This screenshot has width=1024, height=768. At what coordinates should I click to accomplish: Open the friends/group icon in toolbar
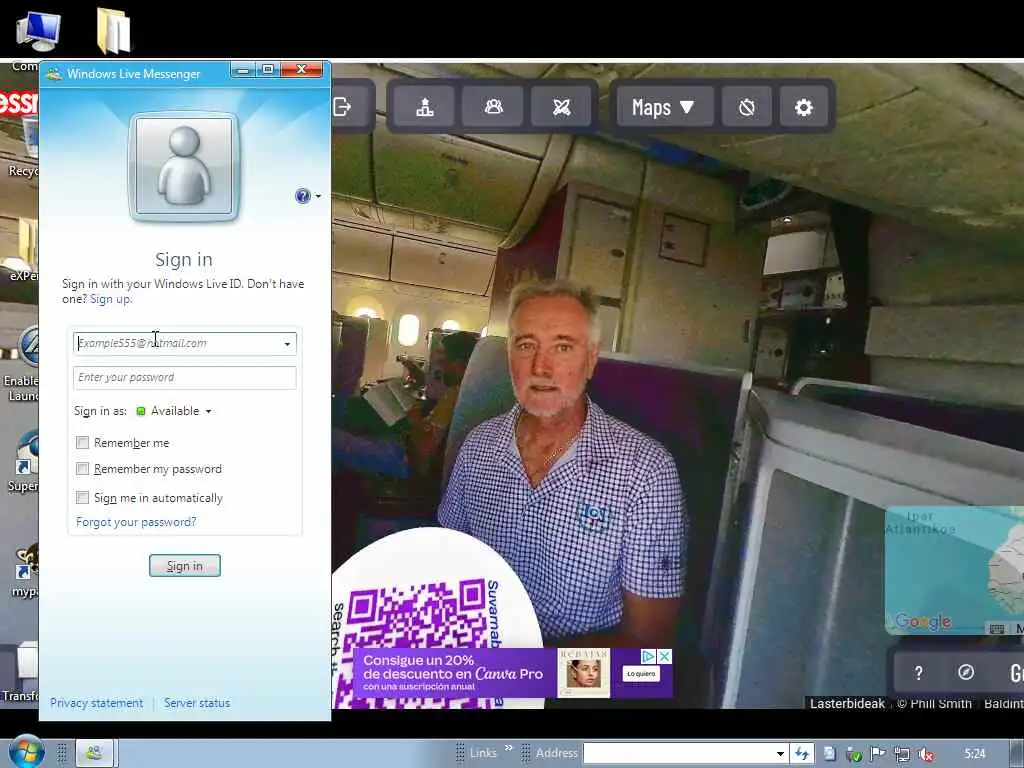(494, 106)
